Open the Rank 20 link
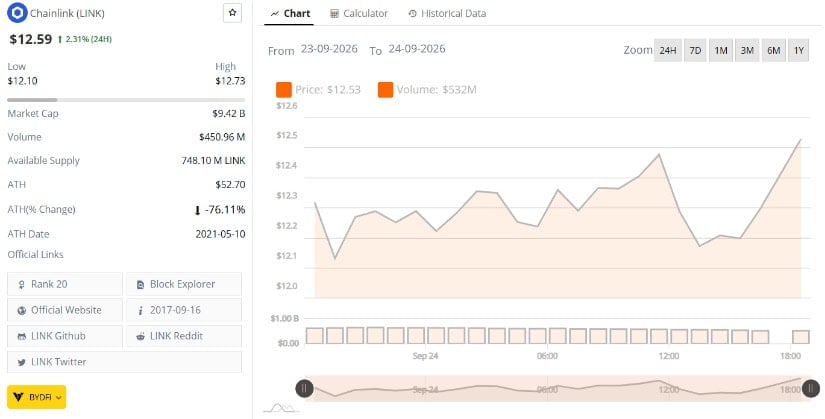Image resolution: width=825 pixels, height=419 pixels. point(65,284)
